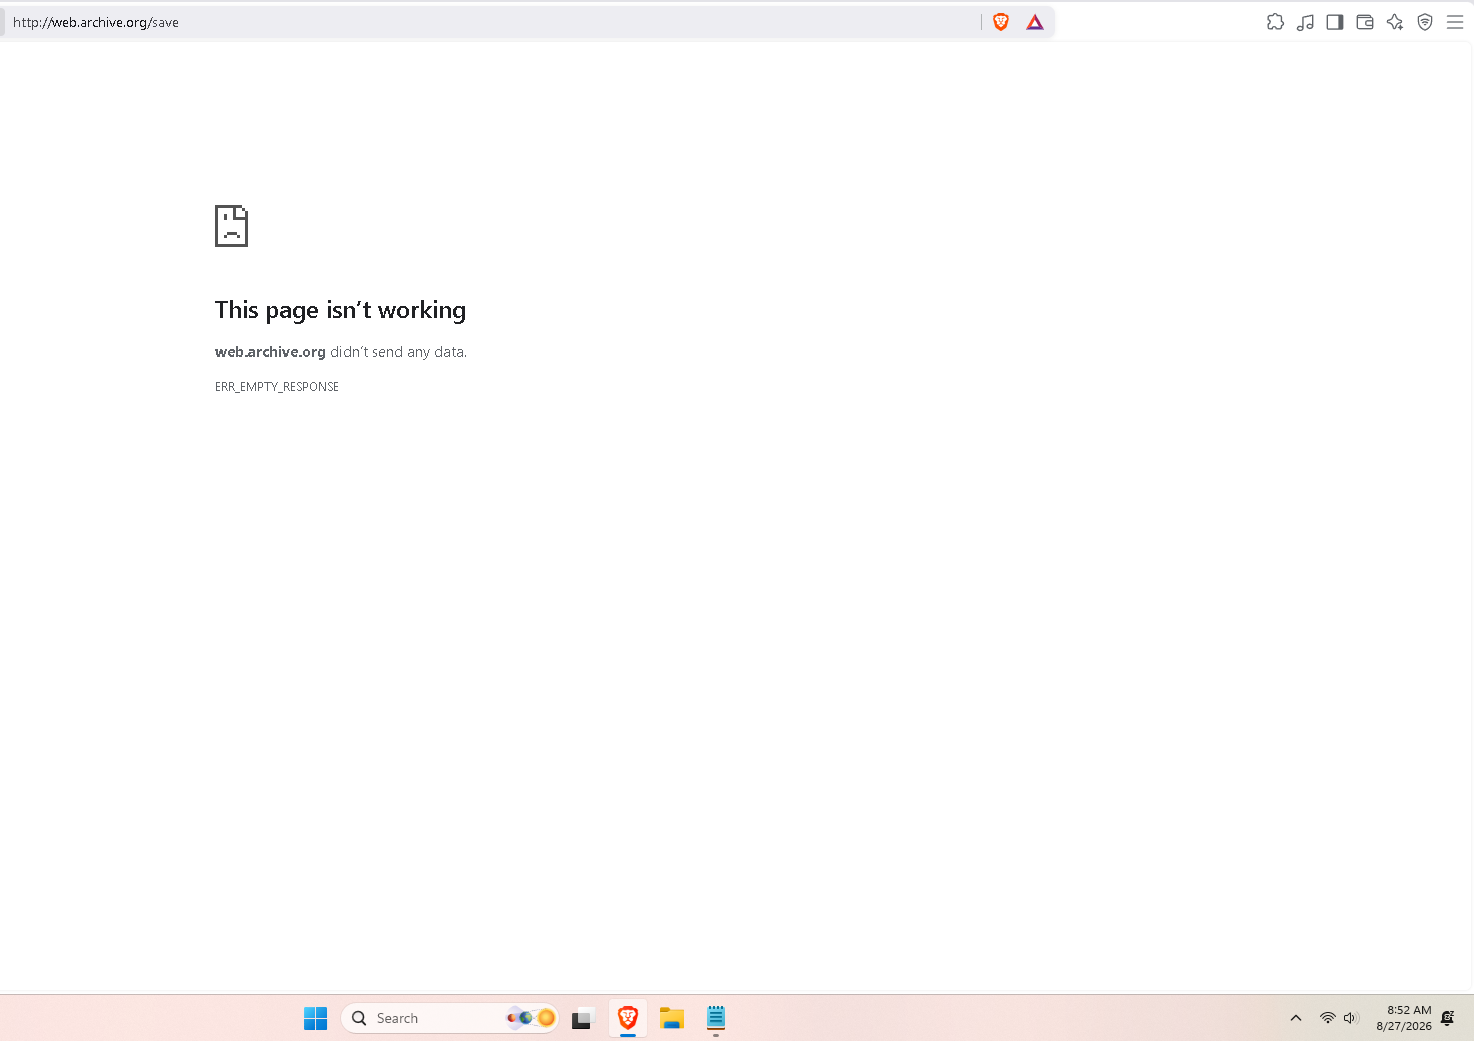Launch the Leo AI sparkle icon

click(1395, 22)
